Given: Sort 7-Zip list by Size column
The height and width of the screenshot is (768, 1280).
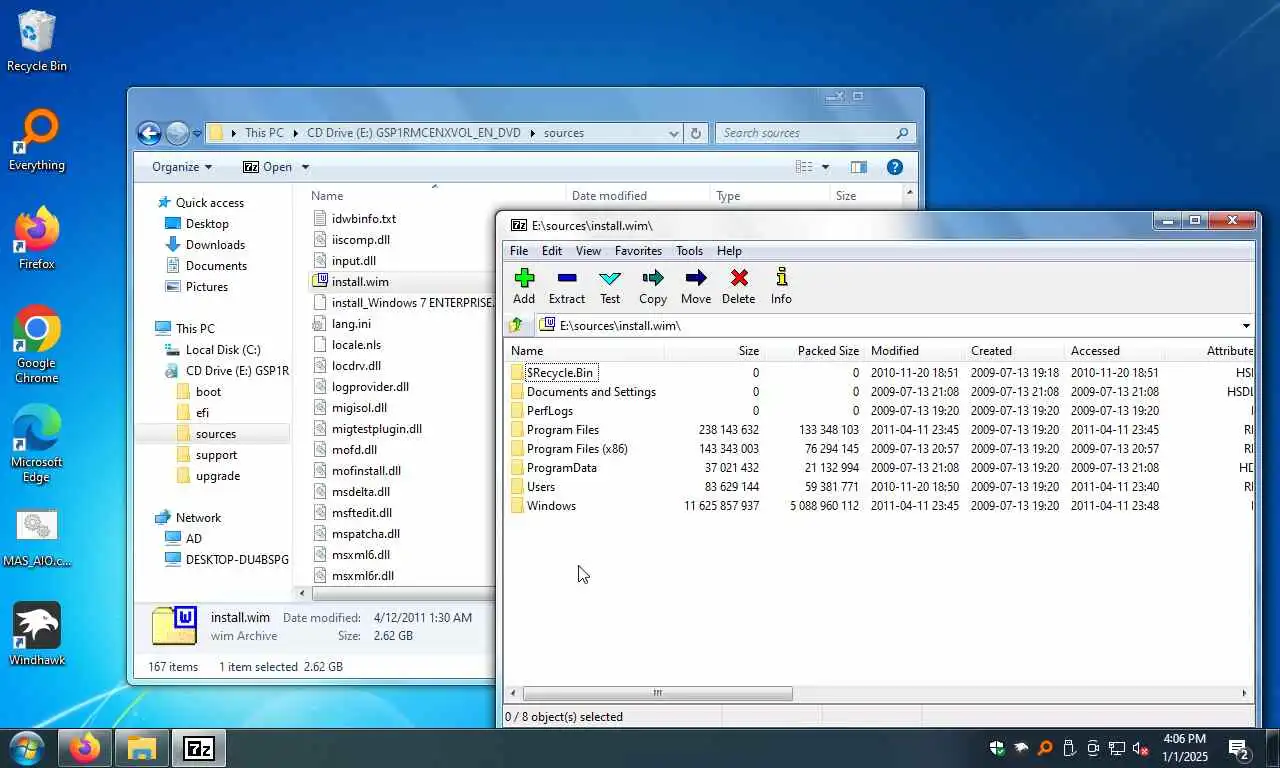Looking at the screenshot, I should click(713, 351).
